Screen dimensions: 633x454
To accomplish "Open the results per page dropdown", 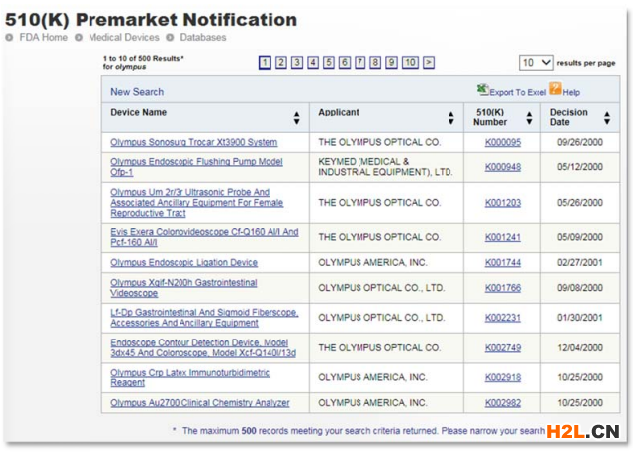I will point(536,62).
